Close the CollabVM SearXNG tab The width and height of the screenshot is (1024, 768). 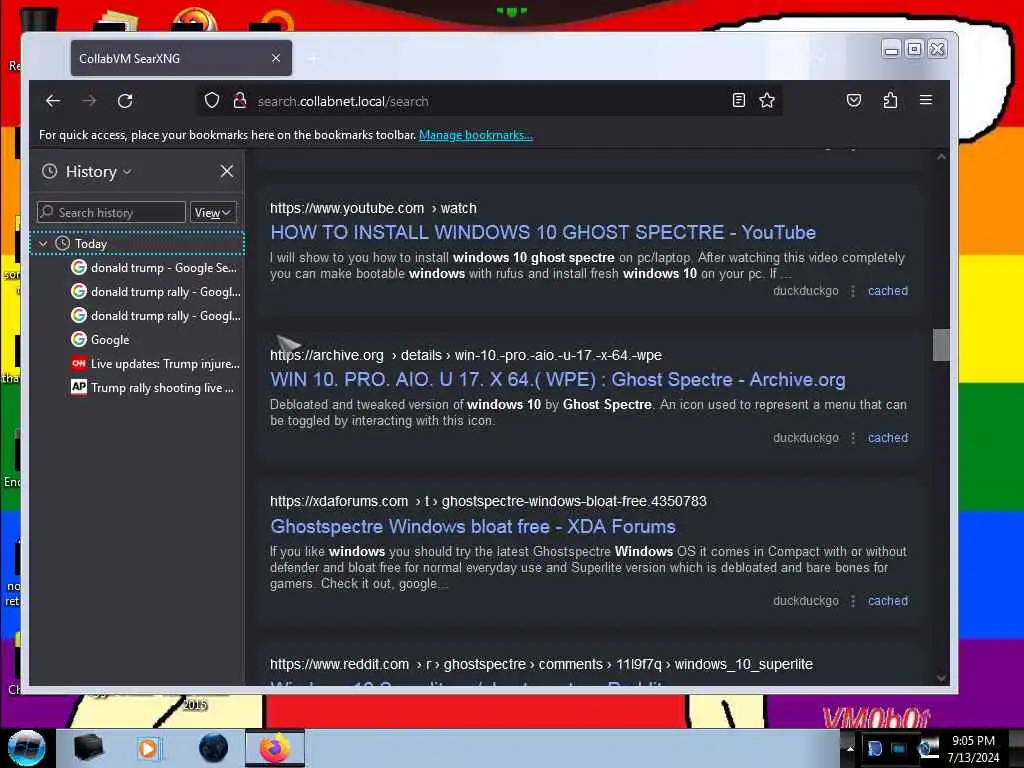coord(276,58)
